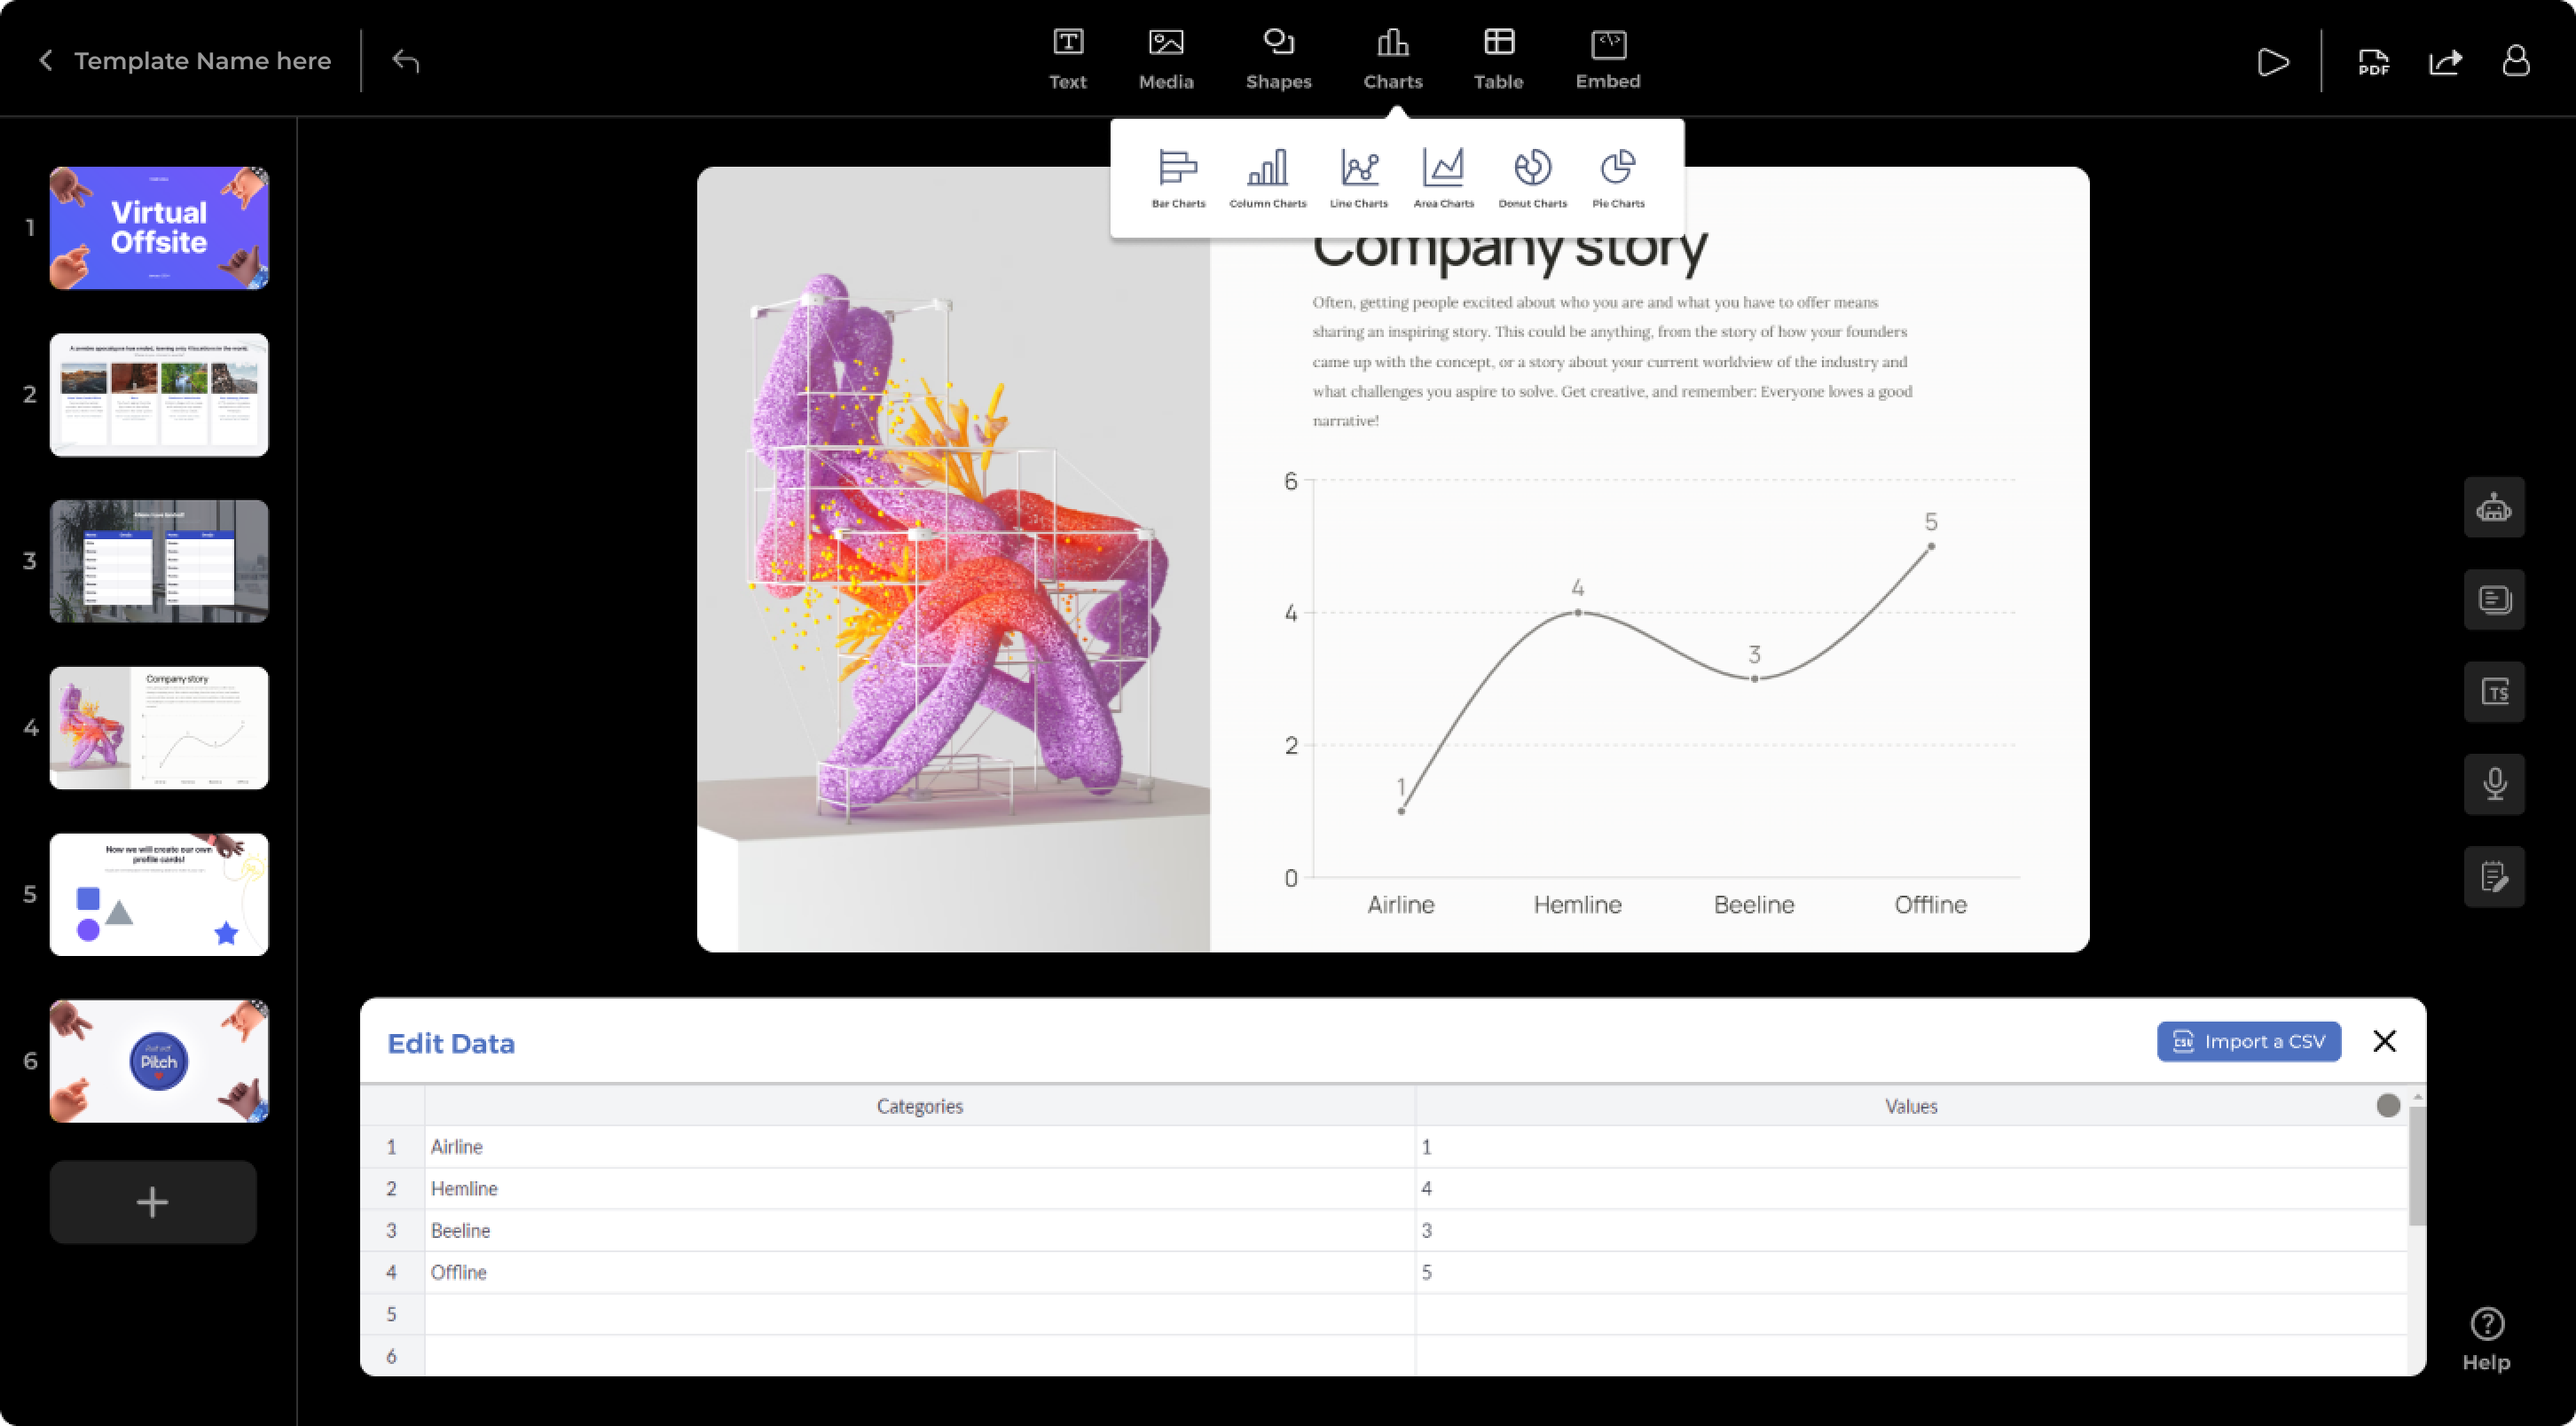Image resolution: width=2576 pixels, height=1426 pixels.
Task: Open the user profile icon
Action: (2516, 61)
